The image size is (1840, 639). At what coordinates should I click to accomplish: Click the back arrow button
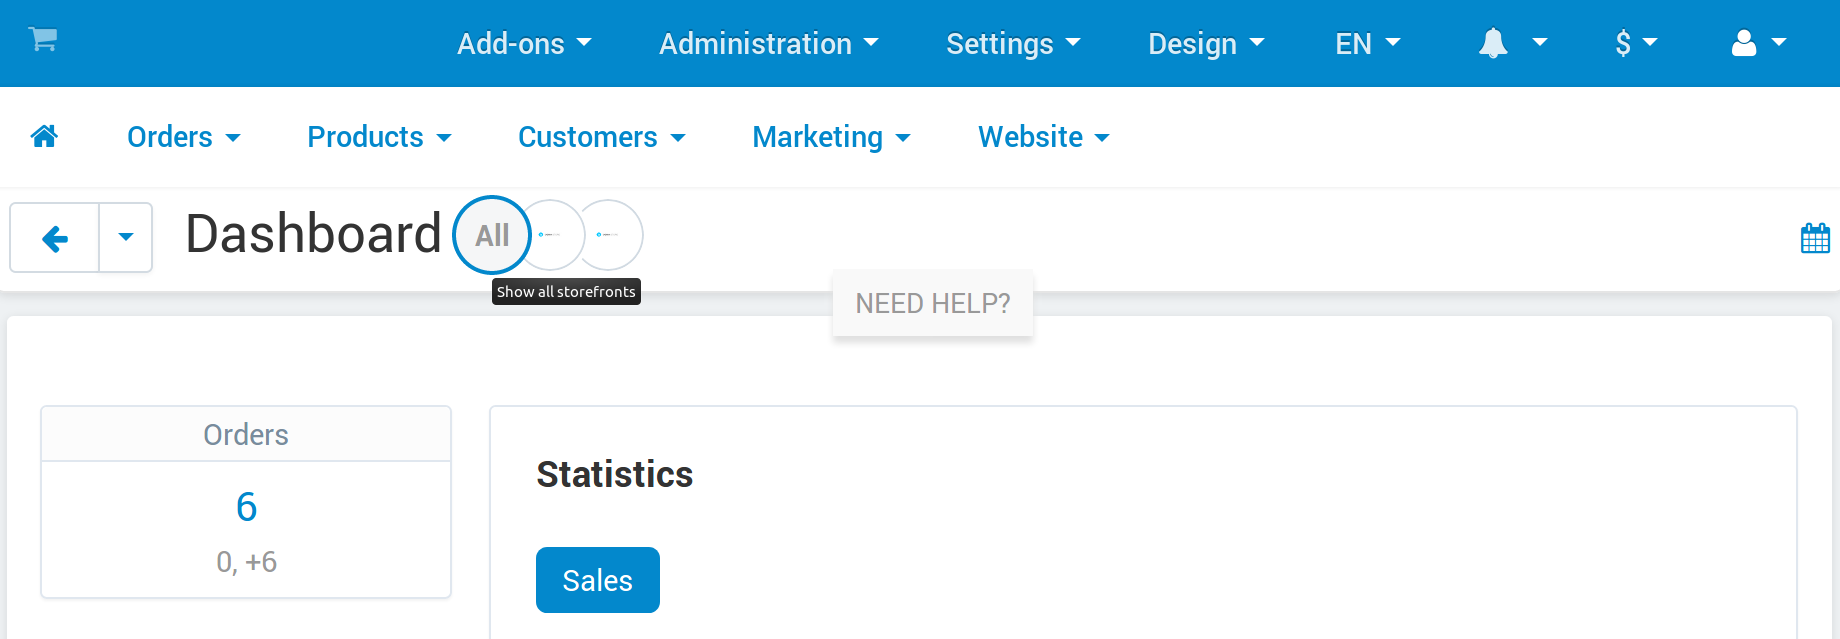pos(55,238)
